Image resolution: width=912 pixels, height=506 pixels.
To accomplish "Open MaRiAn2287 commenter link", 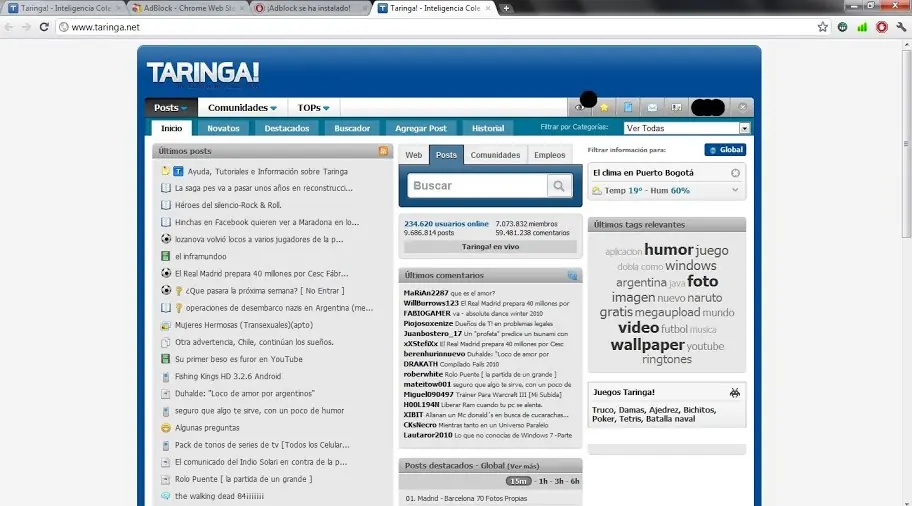I will pos(426,293).
